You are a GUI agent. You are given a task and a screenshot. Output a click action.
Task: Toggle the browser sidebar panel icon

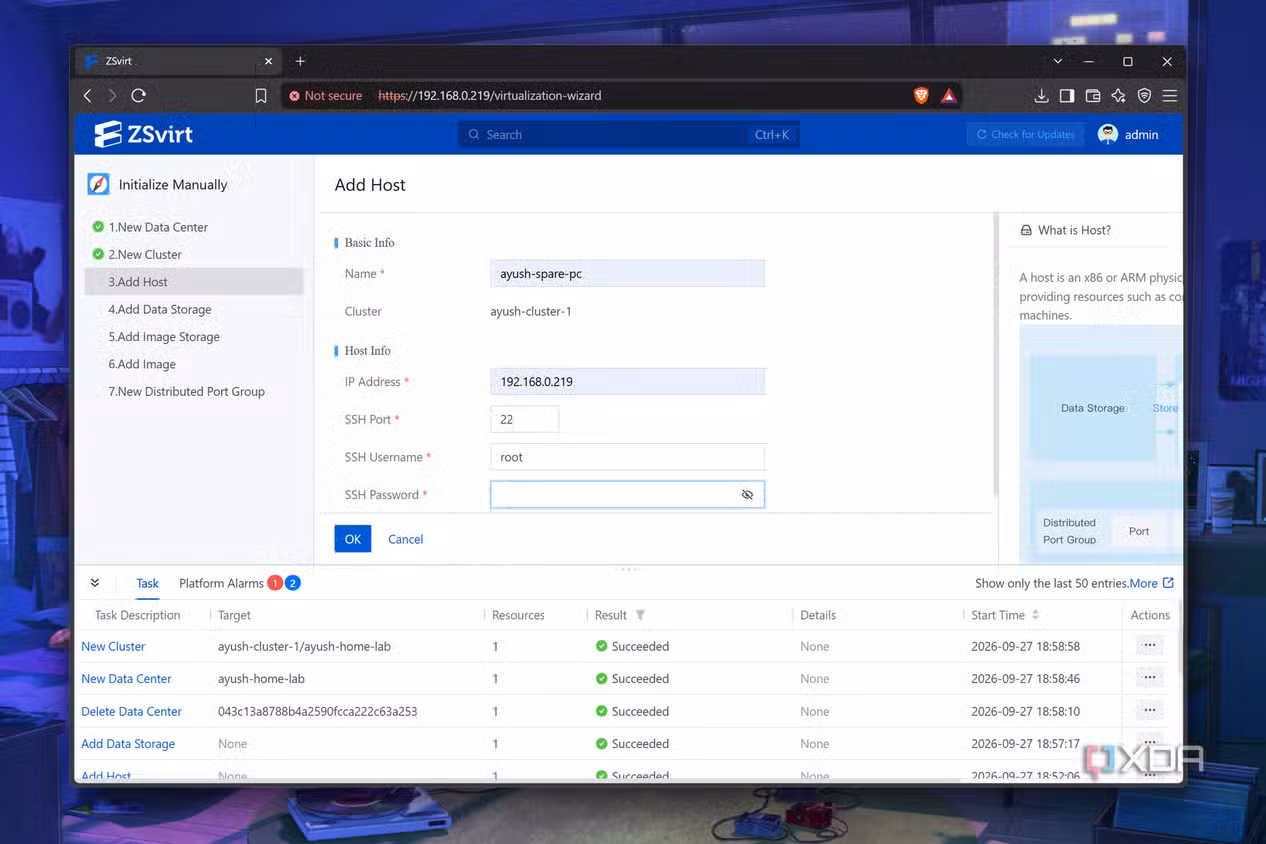click(1067, 96)
